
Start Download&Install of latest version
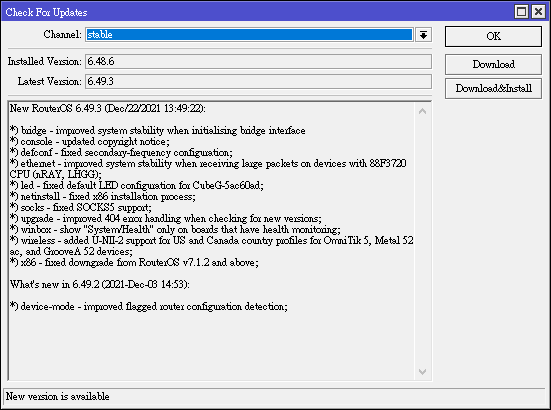[x=493, y=88]
